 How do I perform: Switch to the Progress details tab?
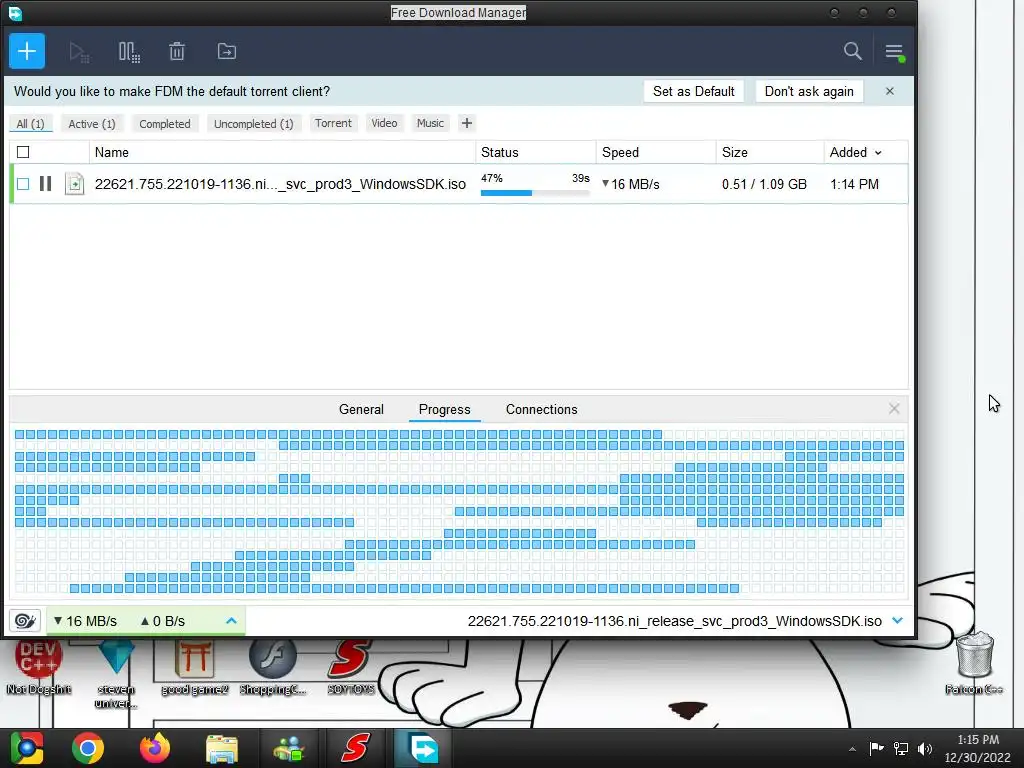[445, 409]
